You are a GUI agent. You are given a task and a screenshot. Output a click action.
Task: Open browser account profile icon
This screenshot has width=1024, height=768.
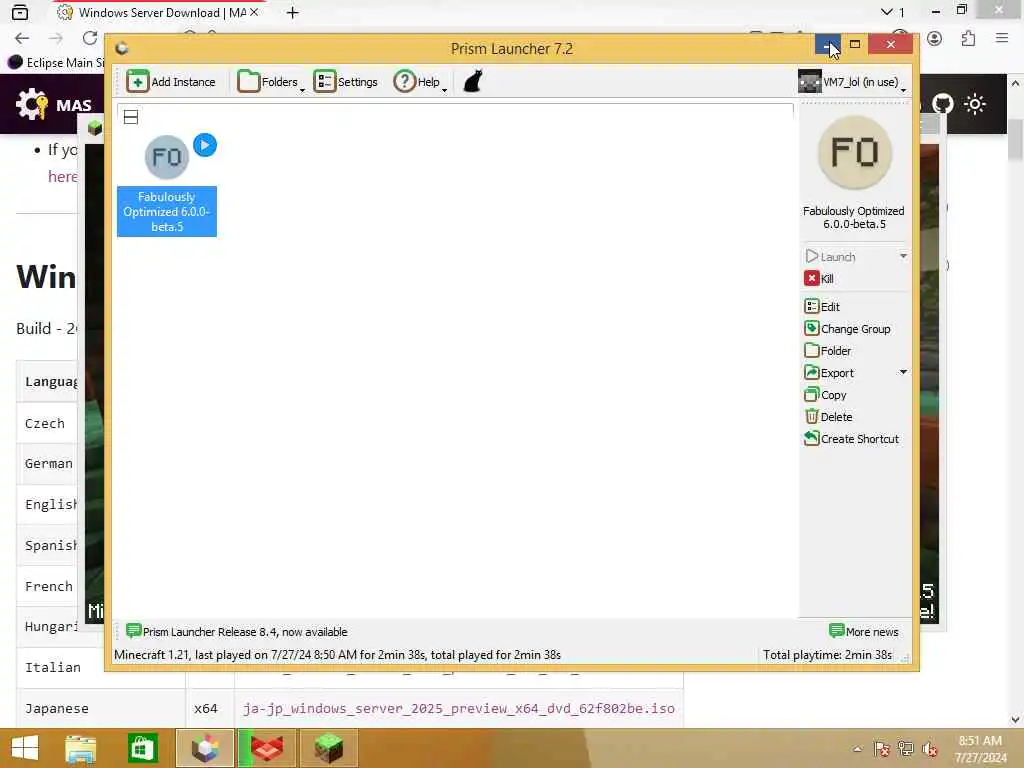(935, 39)
